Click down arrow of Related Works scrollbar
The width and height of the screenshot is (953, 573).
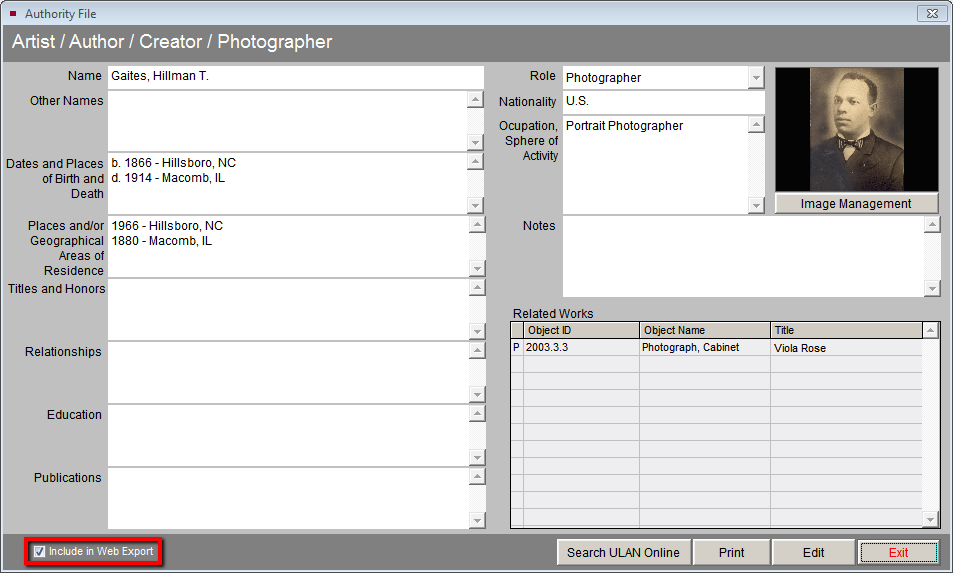click(x=930, y=519)
